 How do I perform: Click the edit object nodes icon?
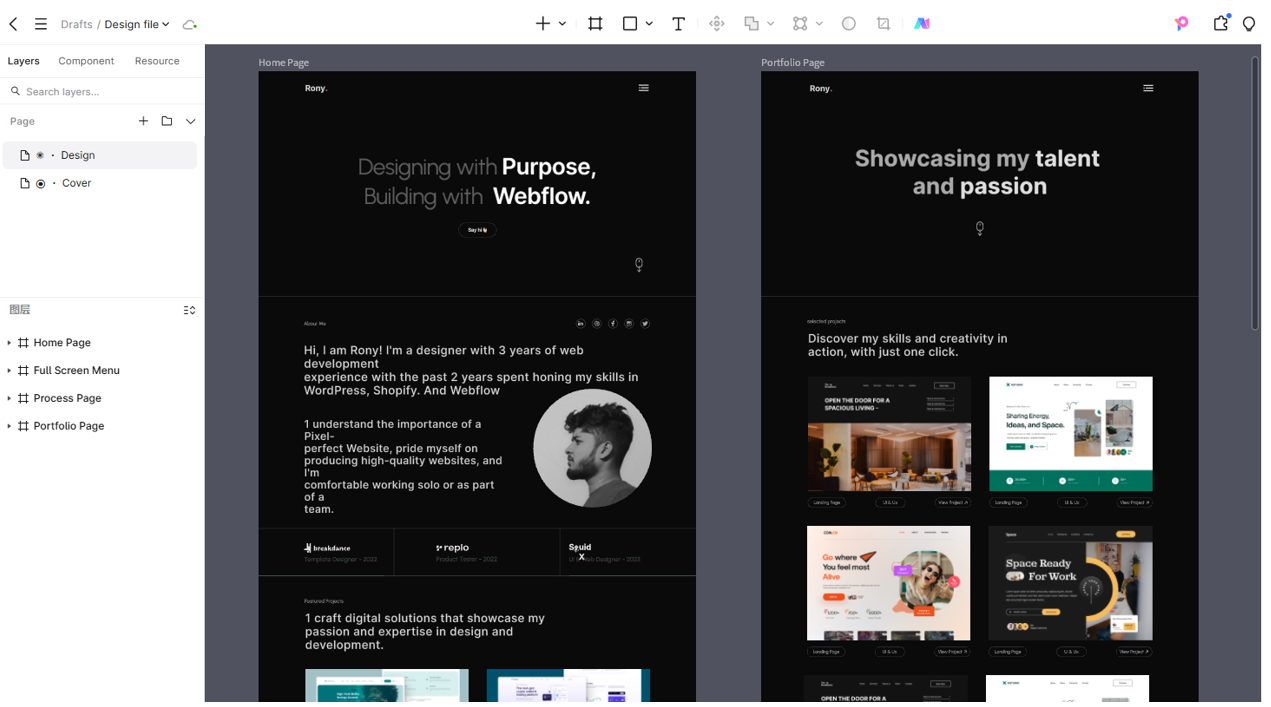(x=800, y=23)
